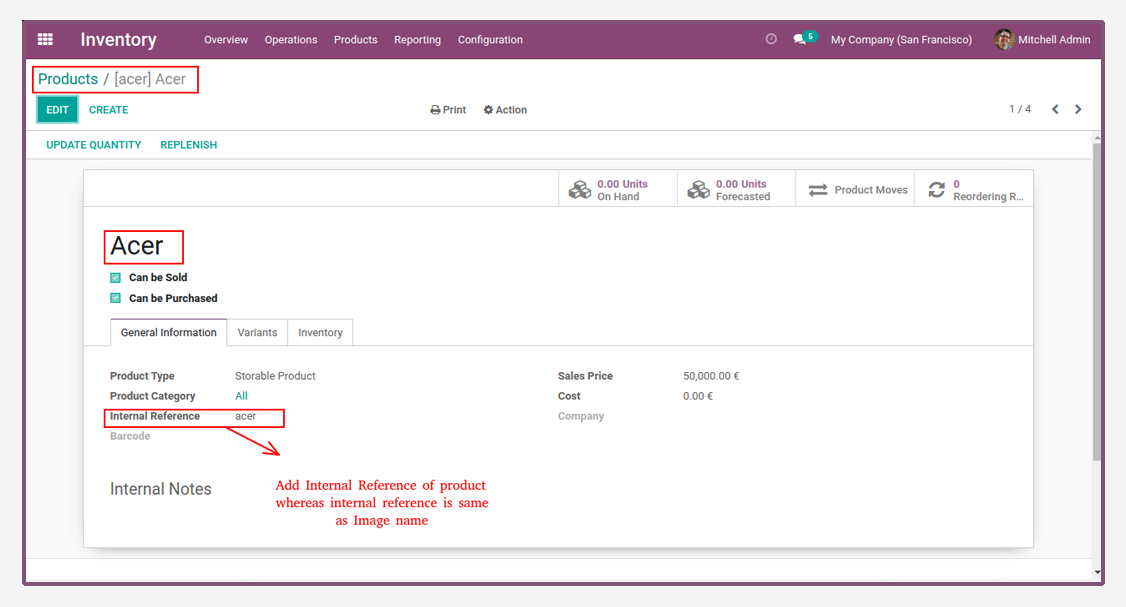Screen dimensions: 1126x607
Task: Click the CREATE button
Action: click(x=108, y=110)
